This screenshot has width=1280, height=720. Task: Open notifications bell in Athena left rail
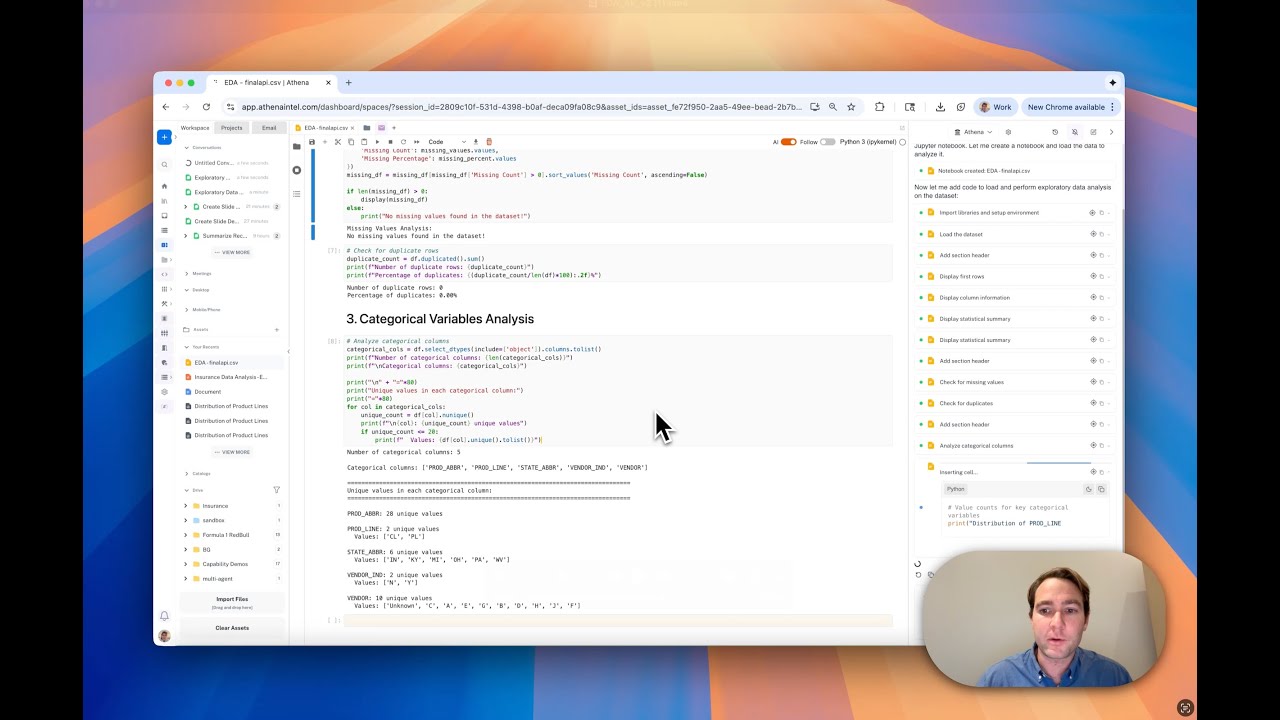click(x=164, y=616)
